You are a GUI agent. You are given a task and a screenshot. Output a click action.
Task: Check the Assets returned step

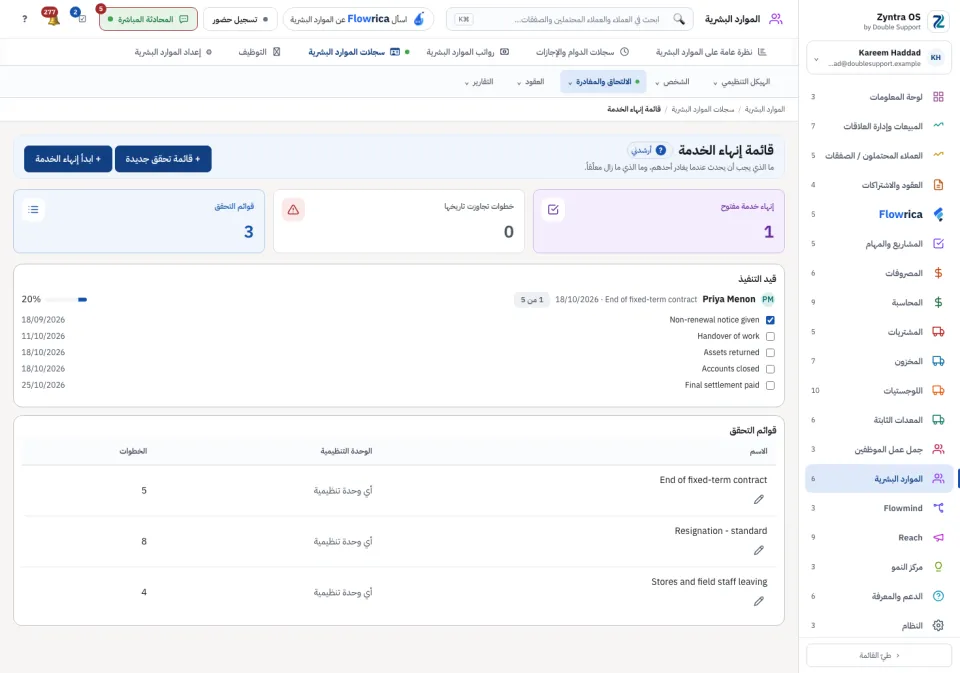click(x=770, y=353)
